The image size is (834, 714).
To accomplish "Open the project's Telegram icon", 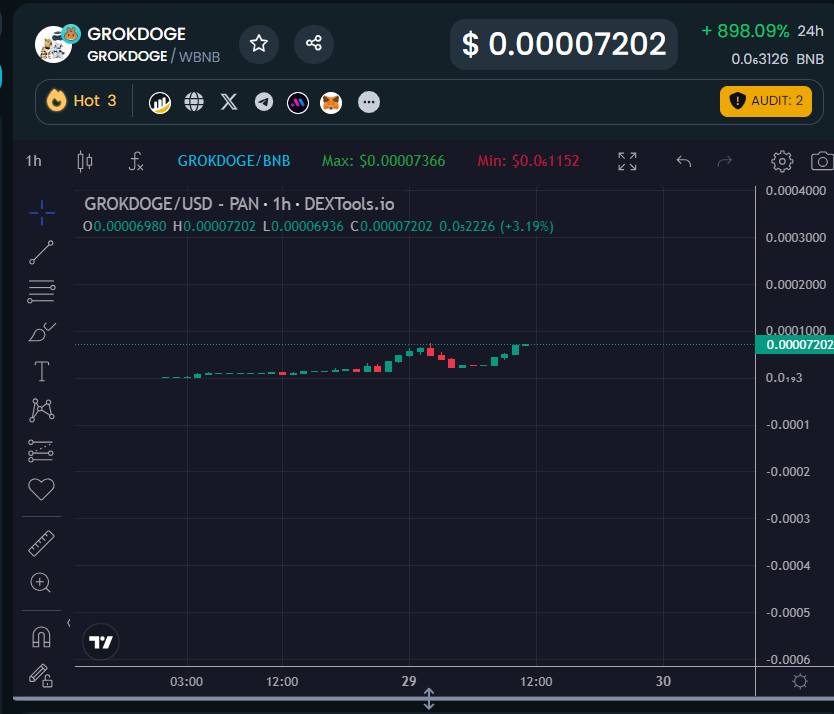I will [x=263, y=101].
